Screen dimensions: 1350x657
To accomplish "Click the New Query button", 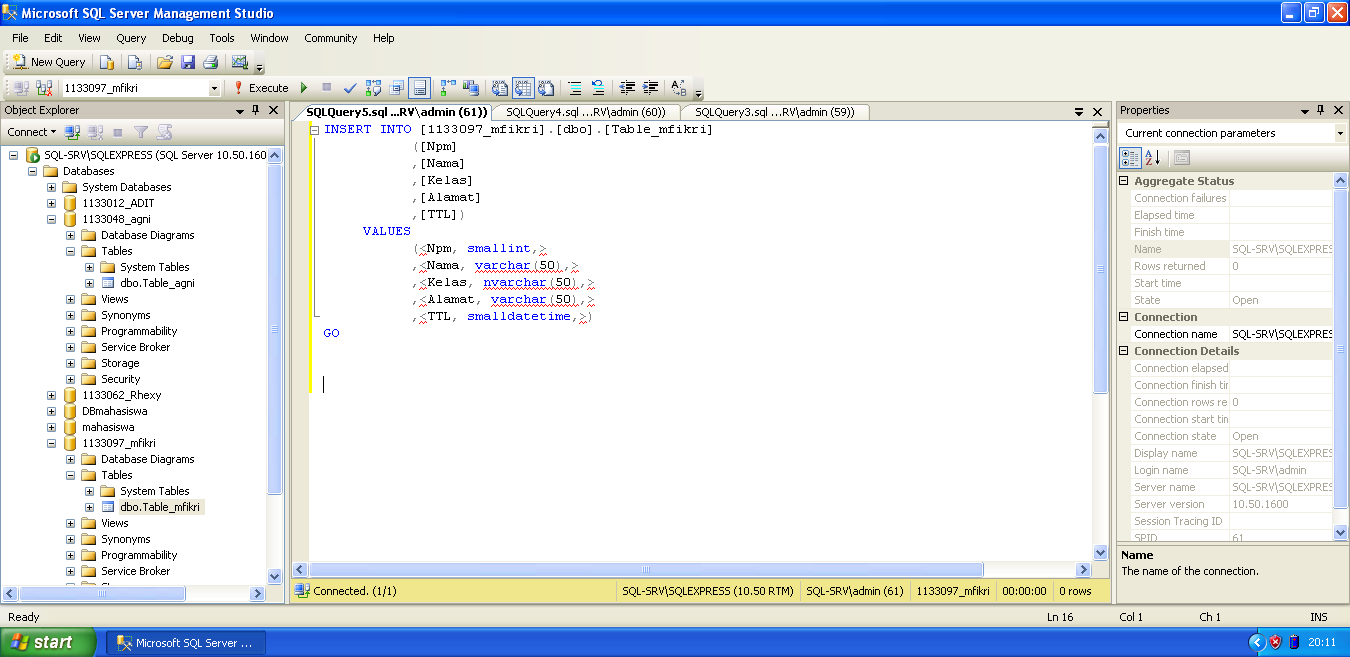I will pos(49,62).
